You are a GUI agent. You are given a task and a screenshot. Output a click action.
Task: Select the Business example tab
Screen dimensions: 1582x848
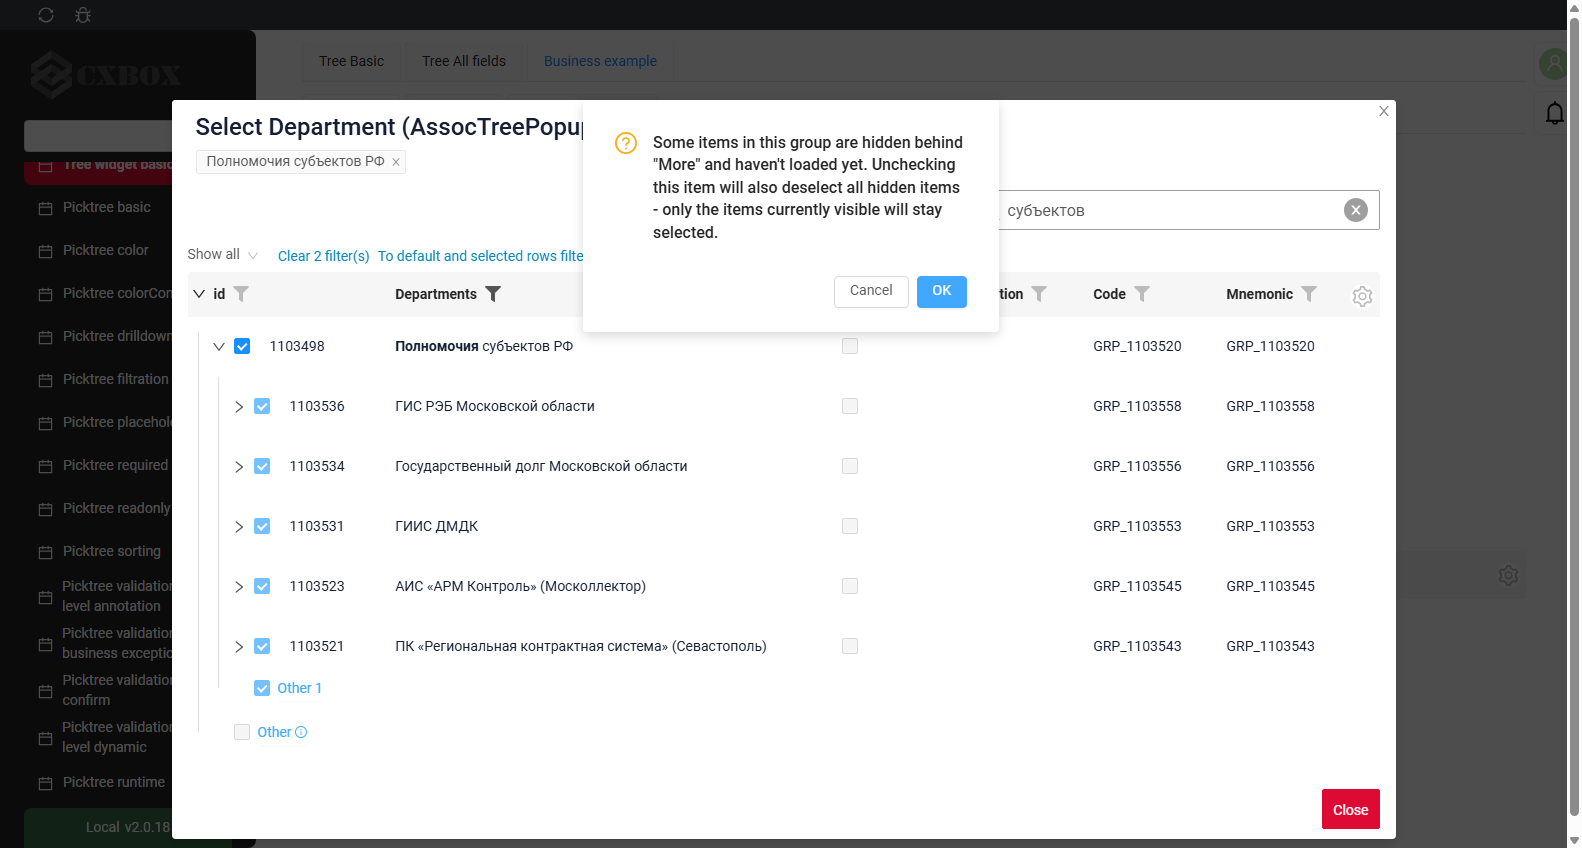[600, 61]
